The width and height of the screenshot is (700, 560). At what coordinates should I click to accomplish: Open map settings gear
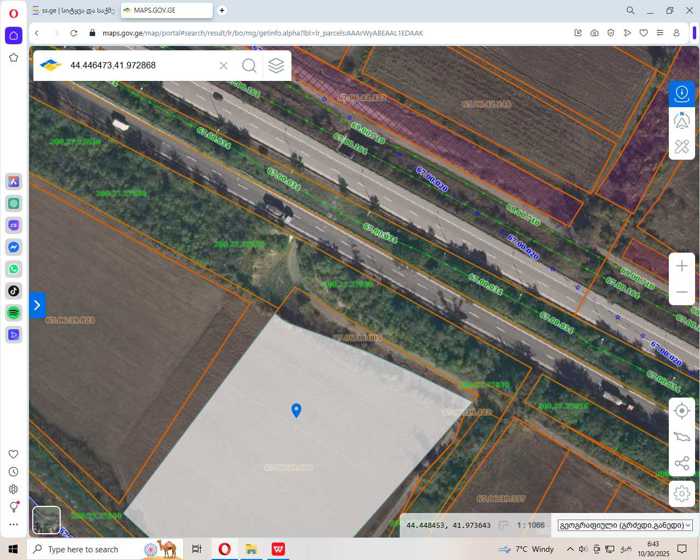pyautogui.click(x=682, y=493)
